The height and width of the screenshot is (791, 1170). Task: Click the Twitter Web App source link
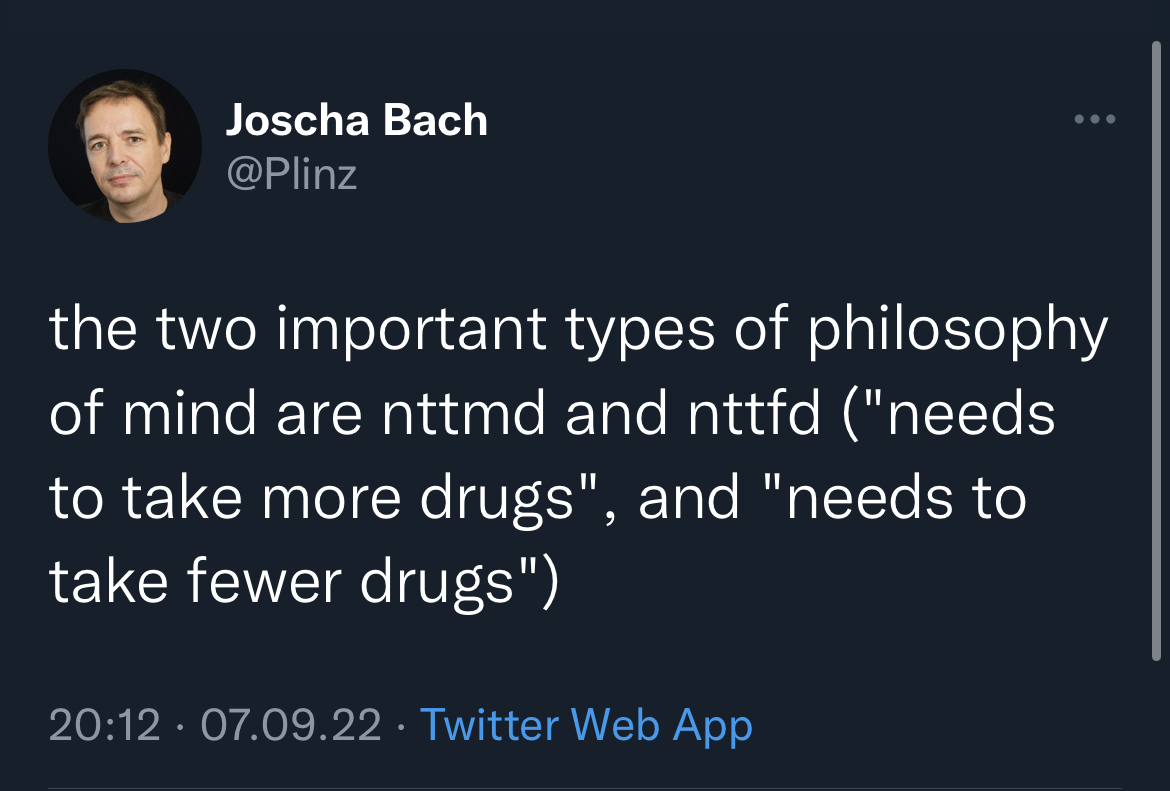coord(586,725)
